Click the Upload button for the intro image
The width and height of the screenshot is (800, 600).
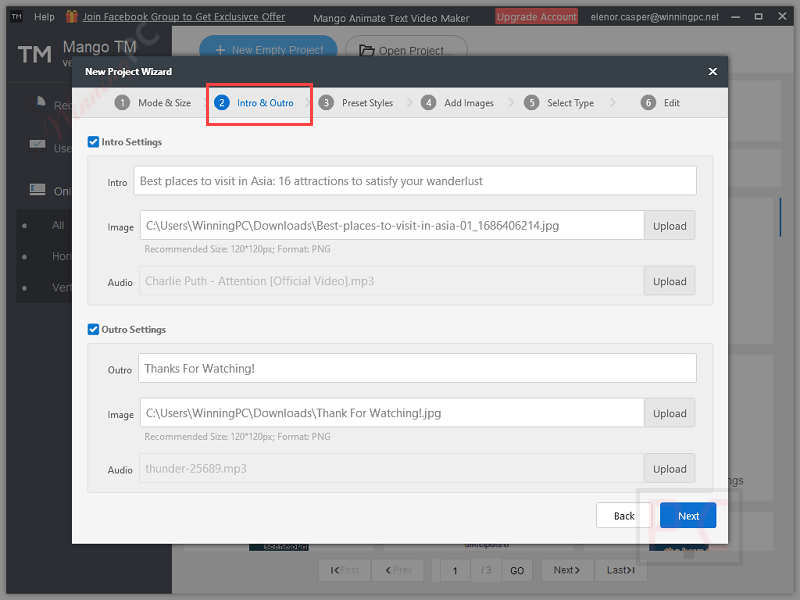point(669,226)
